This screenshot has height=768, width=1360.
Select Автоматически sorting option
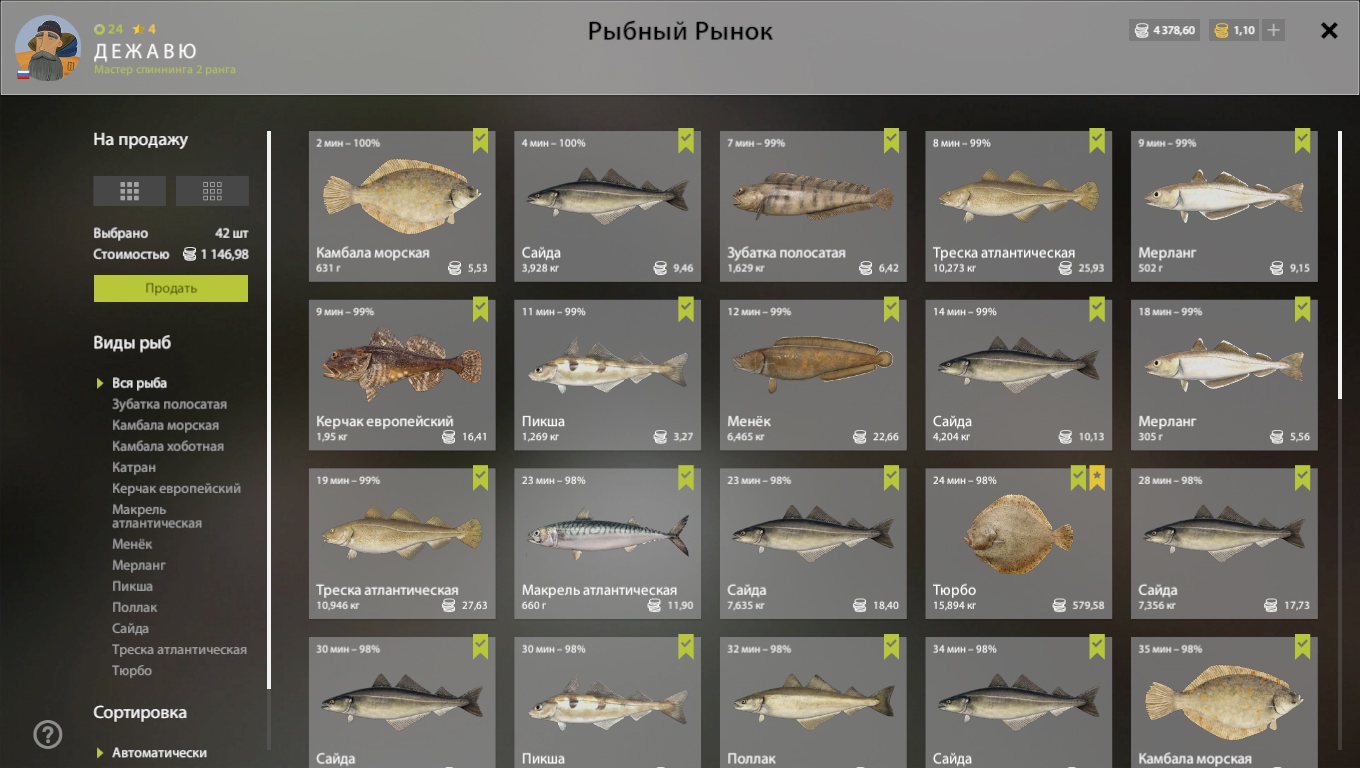click(x=159, y=753)
